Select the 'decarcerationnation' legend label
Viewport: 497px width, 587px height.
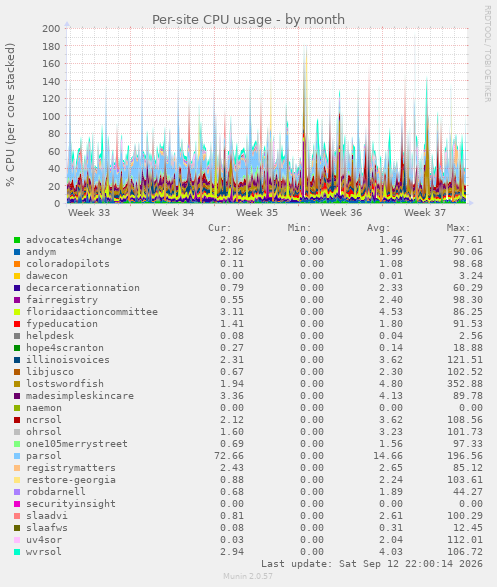(x=83, y=288)
